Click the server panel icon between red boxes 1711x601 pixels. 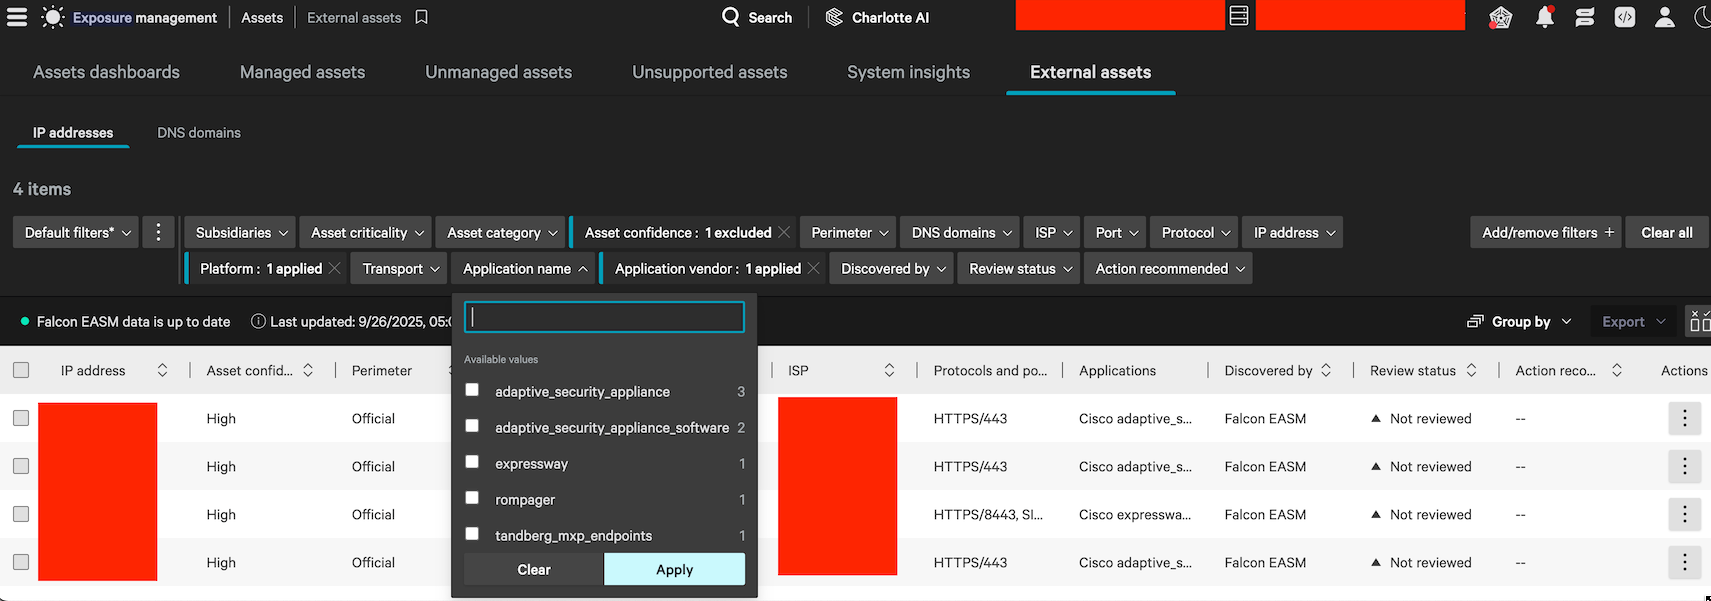(1239, 16)
